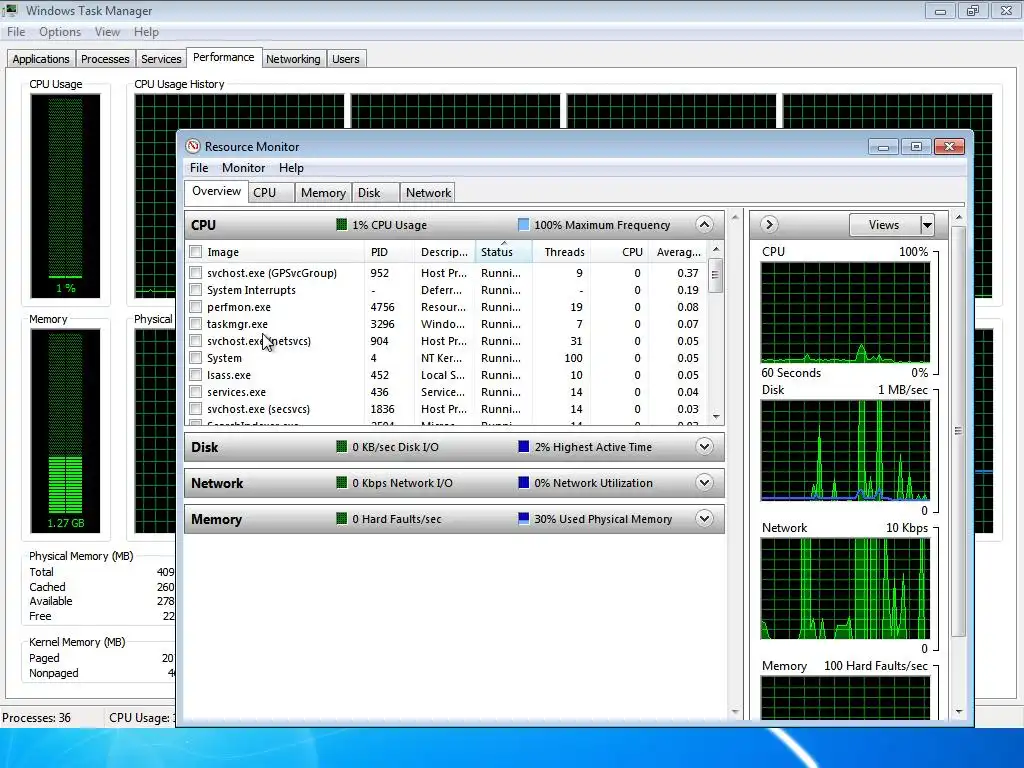Click the Views button

[884, 225]
